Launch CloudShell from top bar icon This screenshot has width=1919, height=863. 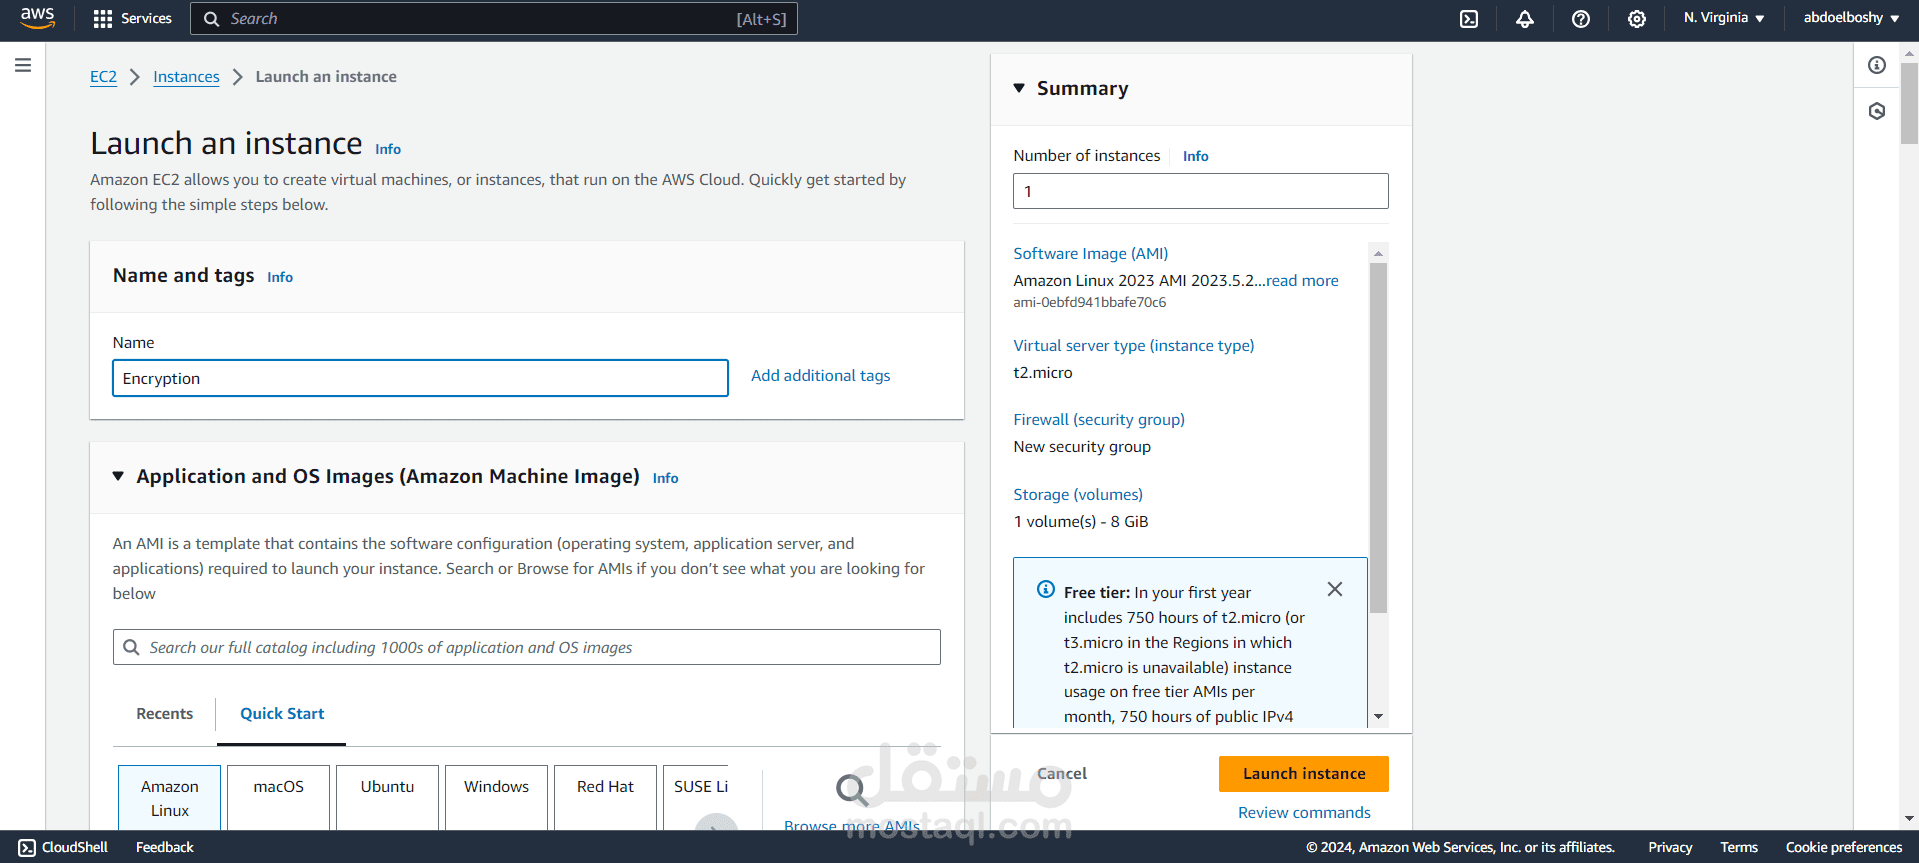[x=1469, y=19]
